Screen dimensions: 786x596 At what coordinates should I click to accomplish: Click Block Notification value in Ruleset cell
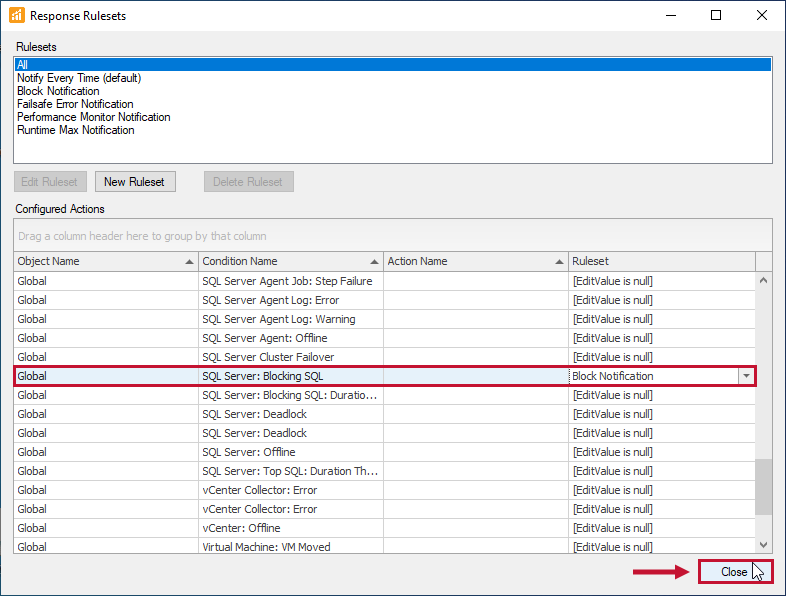613,376
